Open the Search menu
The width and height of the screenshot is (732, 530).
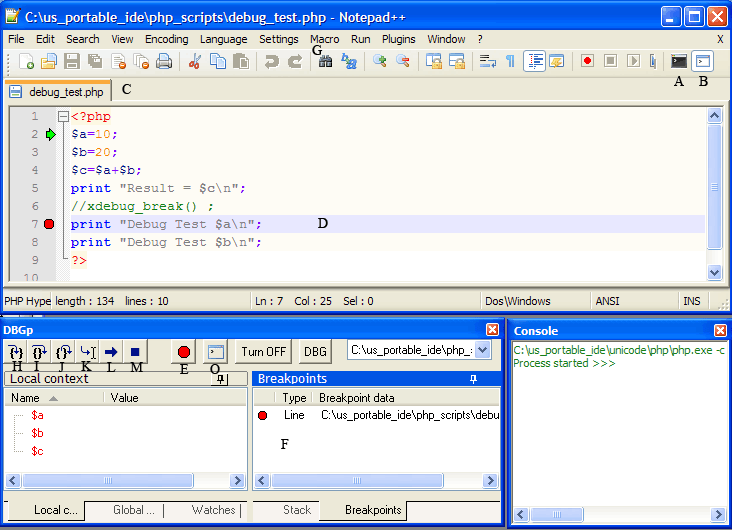[83, 39]
